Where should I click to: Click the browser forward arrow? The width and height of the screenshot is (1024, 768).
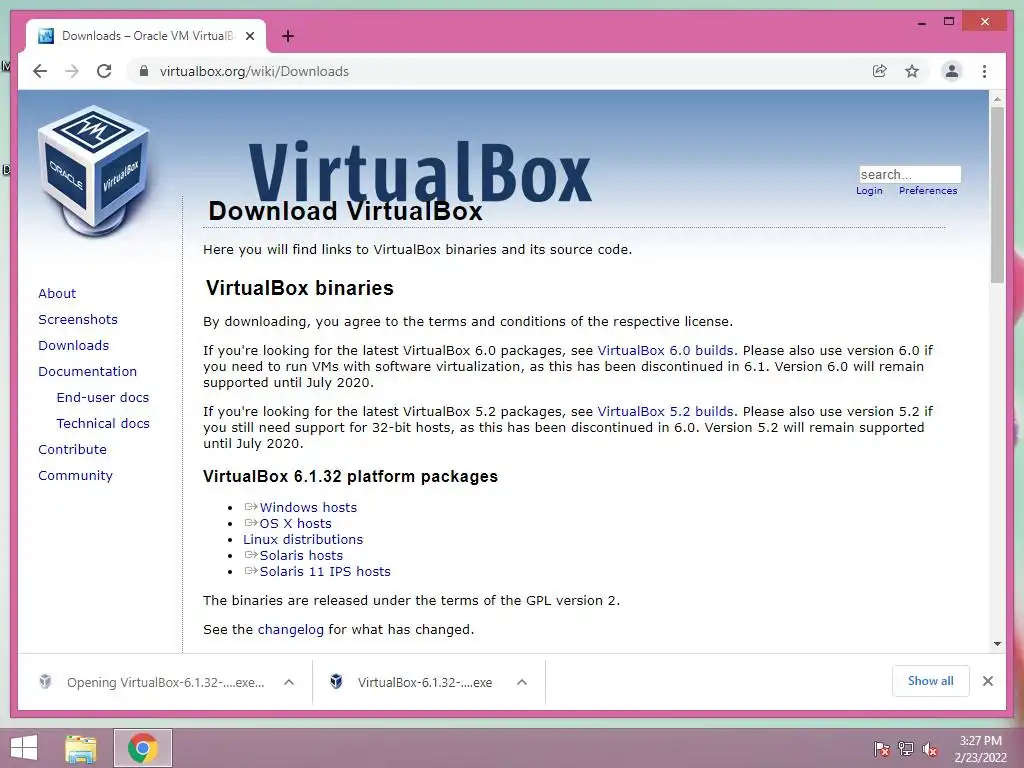pos(72,71)
